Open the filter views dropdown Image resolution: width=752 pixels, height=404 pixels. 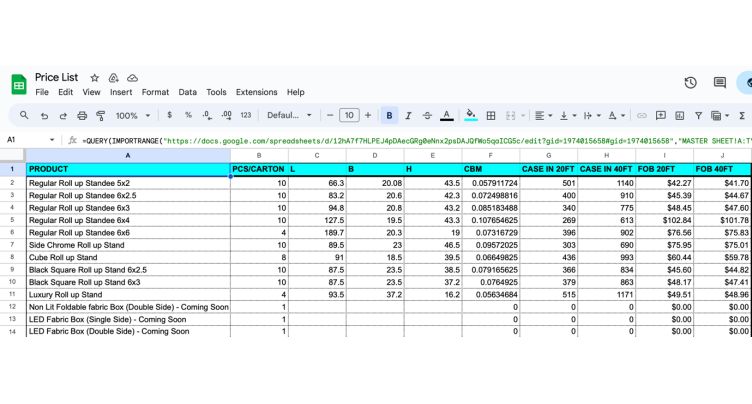(x=720, y=116)
